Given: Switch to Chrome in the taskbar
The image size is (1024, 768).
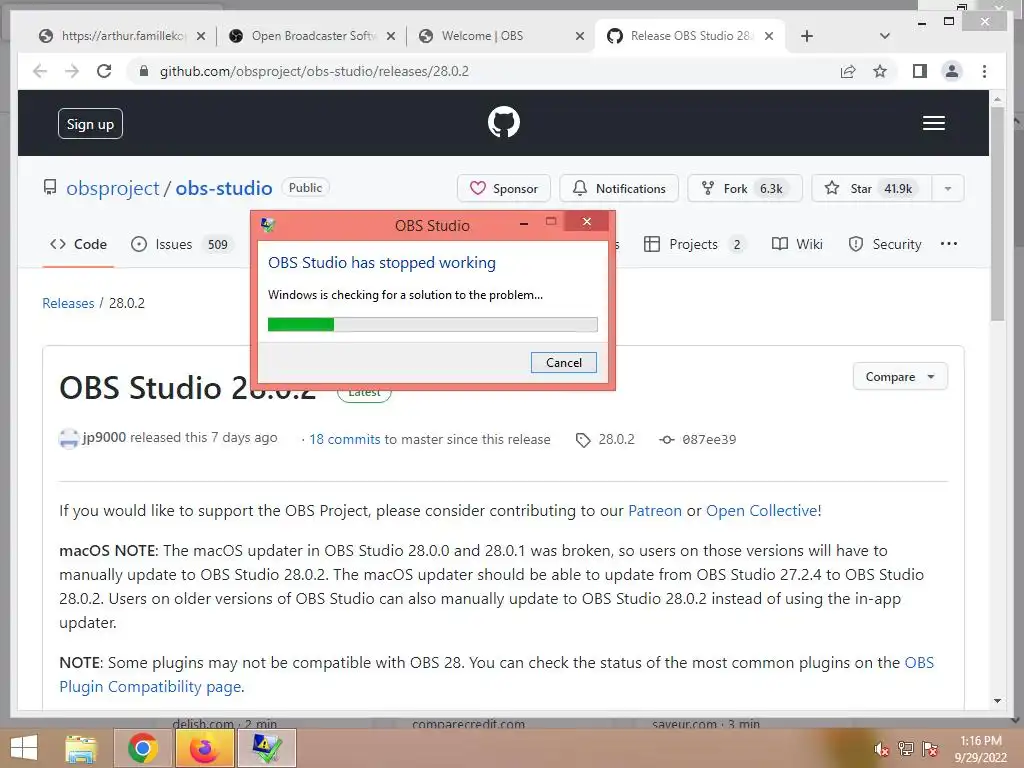Looking at the screenshot, I should pyautogui.click(x=143, y=748).
